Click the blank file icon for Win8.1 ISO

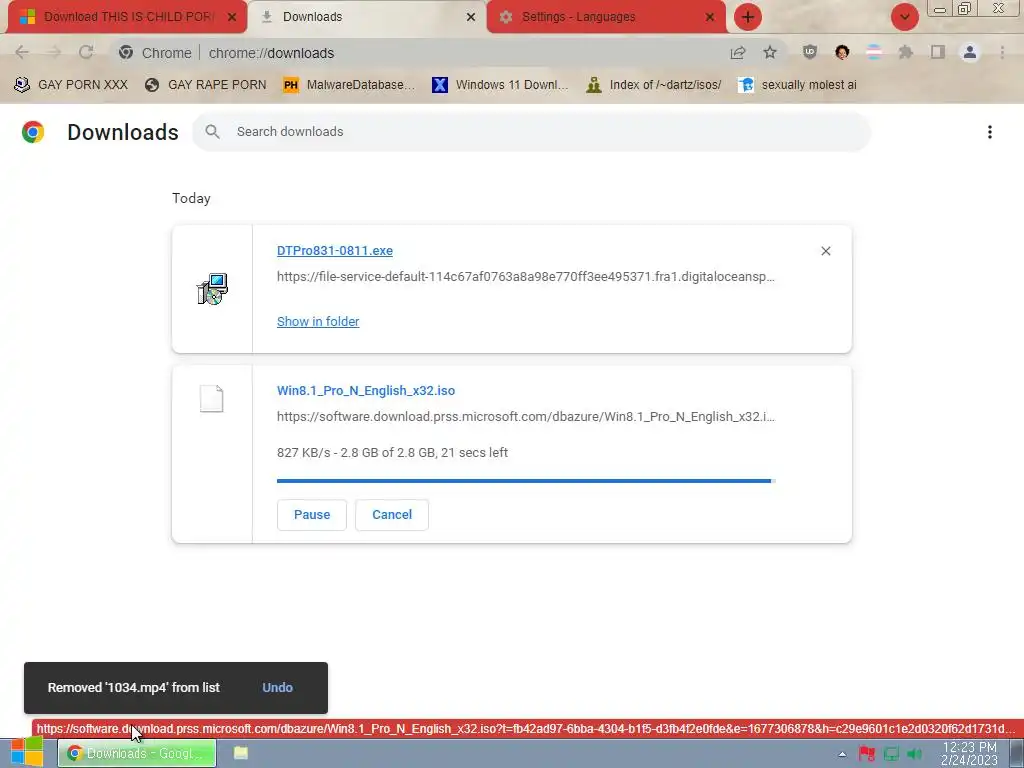click(x=212, y=398)
